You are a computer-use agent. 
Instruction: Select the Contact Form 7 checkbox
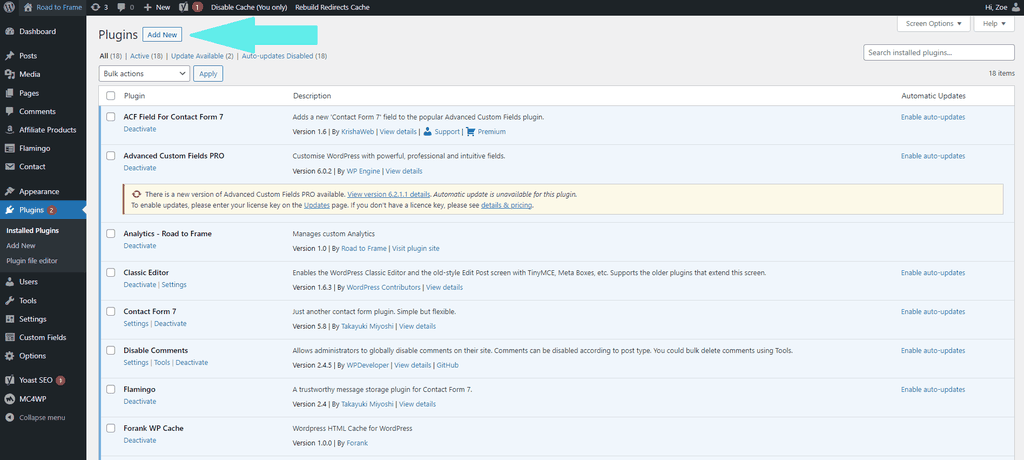pos(111,311)
